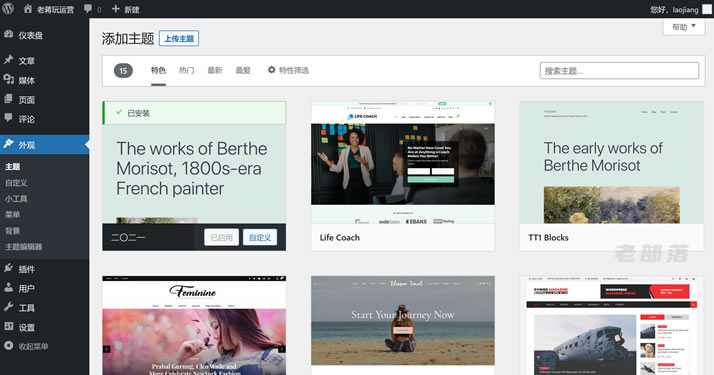Screen dimensions: 714x375
Task: Click the plus 新建 icon
Action: [x=116, y=9]
